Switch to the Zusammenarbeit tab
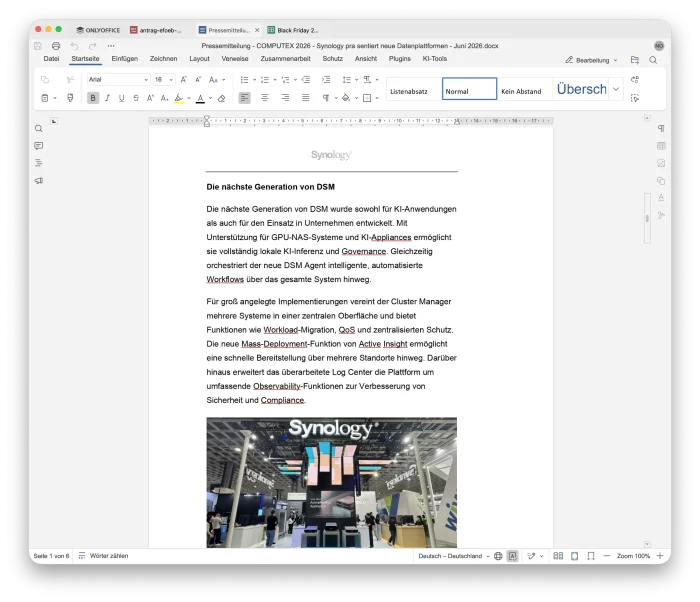The image size is (700, 602). click(x=285, y=59)
